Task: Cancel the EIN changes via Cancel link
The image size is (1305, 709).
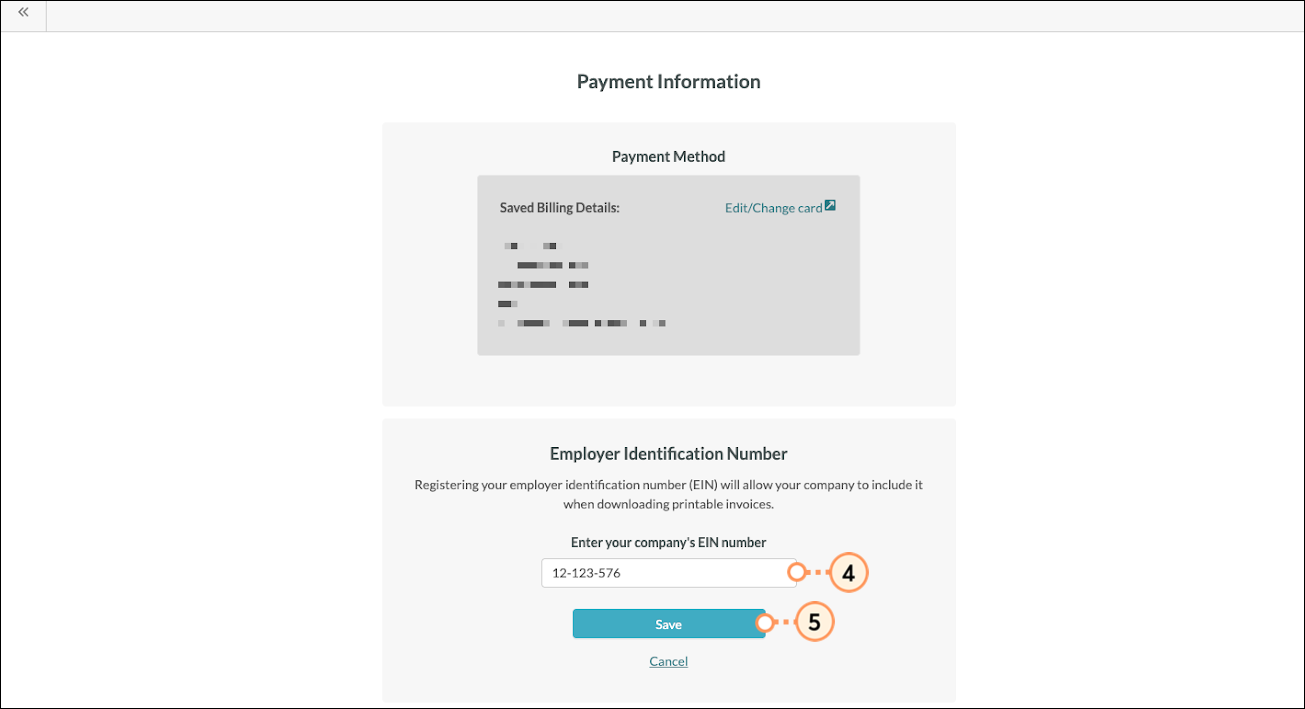Action: click(668, 661)
